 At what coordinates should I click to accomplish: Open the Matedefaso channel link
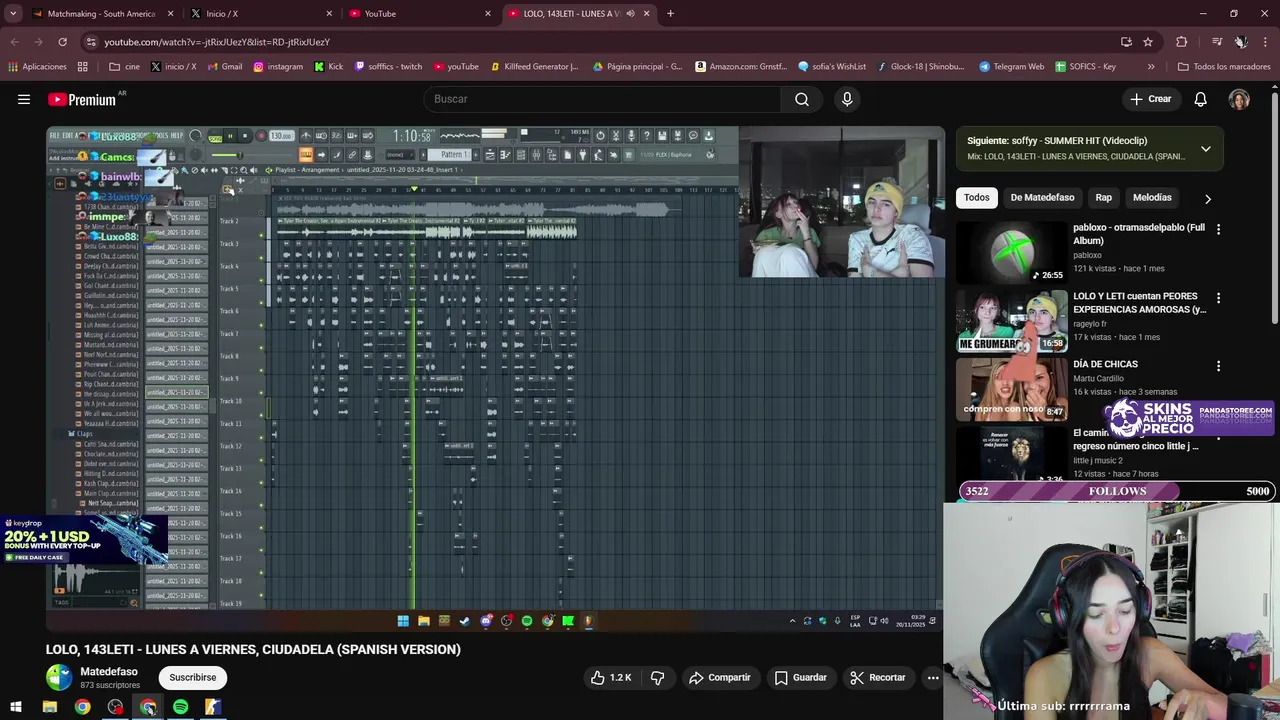[x=109, y=672]
